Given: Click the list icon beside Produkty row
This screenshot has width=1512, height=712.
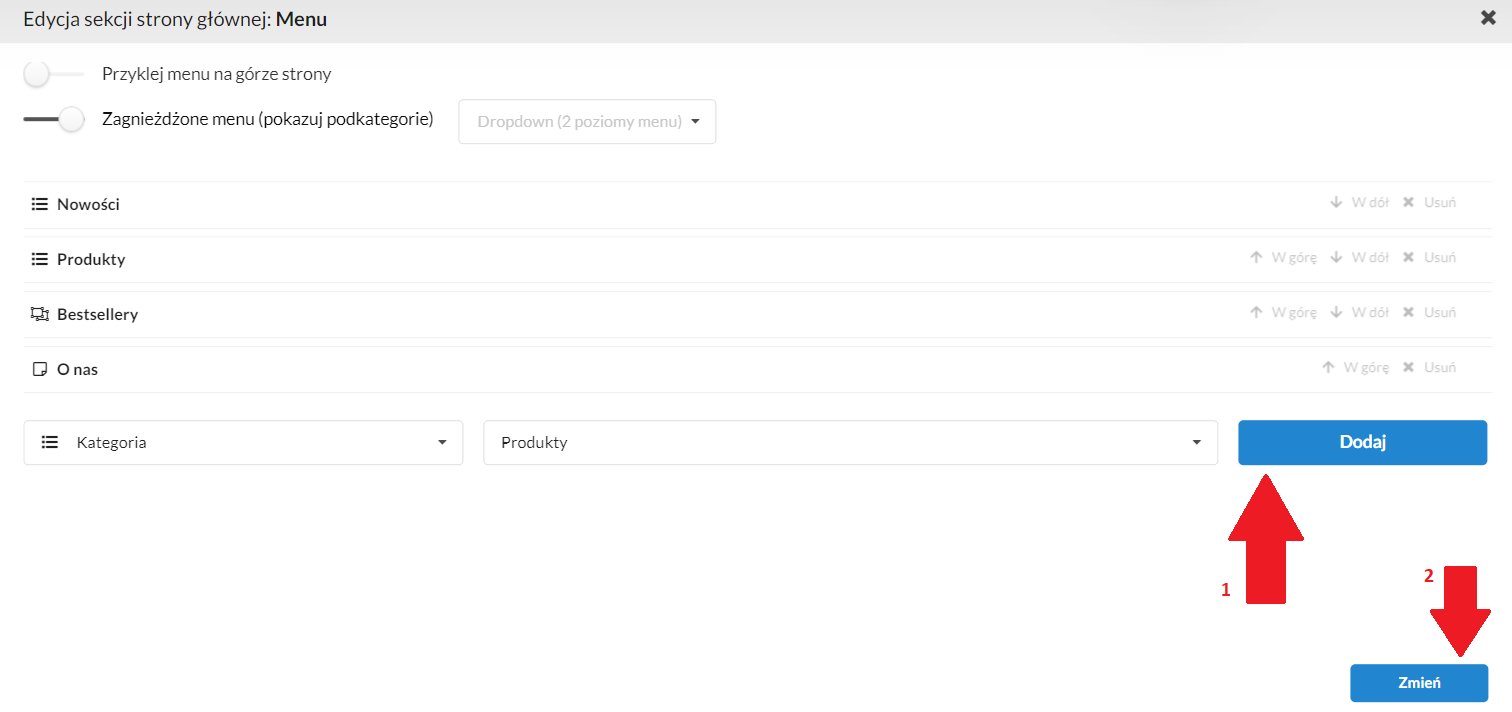Looking at the screenshot, I should [40, 259].
